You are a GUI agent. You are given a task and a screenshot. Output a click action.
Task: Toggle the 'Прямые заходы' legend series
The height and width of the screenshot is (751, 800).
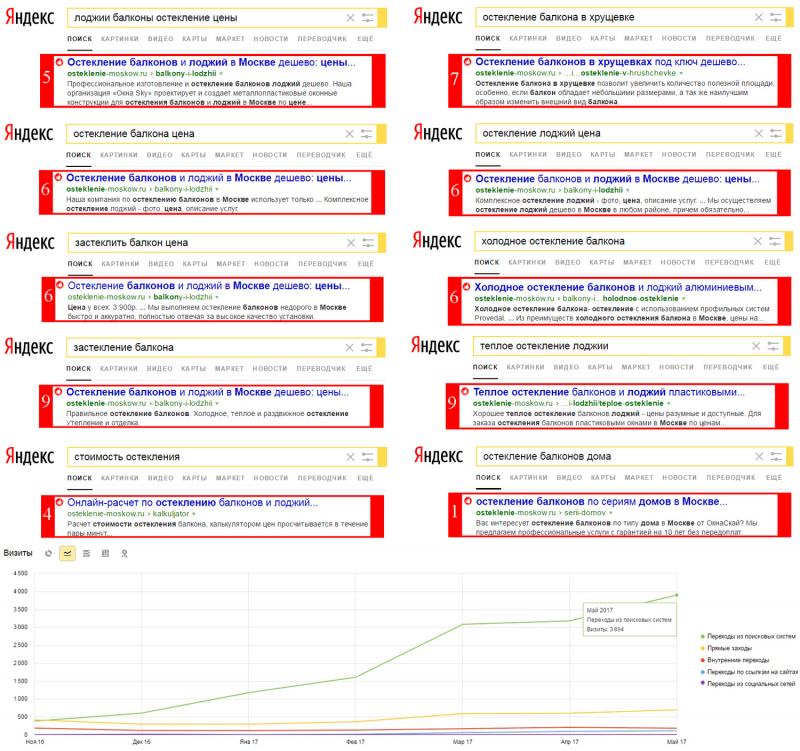[x=726, y=648]
